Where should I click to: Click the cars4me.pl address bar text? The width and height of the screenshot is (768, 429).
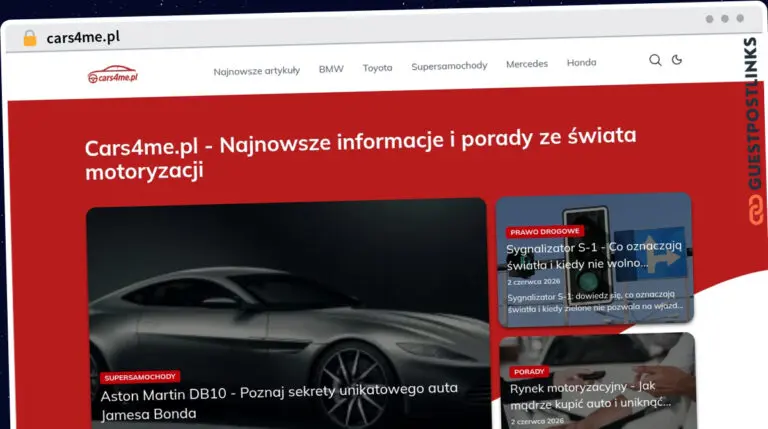click(x=83, y=37)
